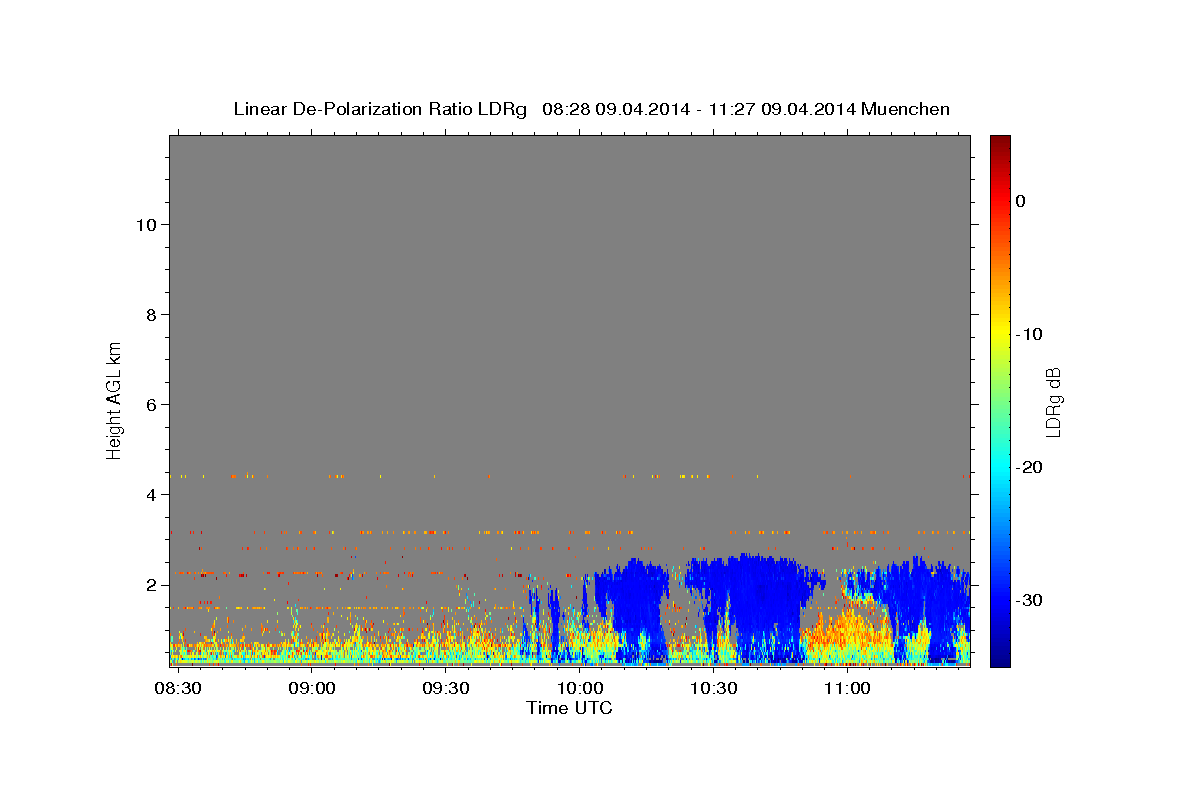Click the height tick label '6'

[x=151, y=405]
